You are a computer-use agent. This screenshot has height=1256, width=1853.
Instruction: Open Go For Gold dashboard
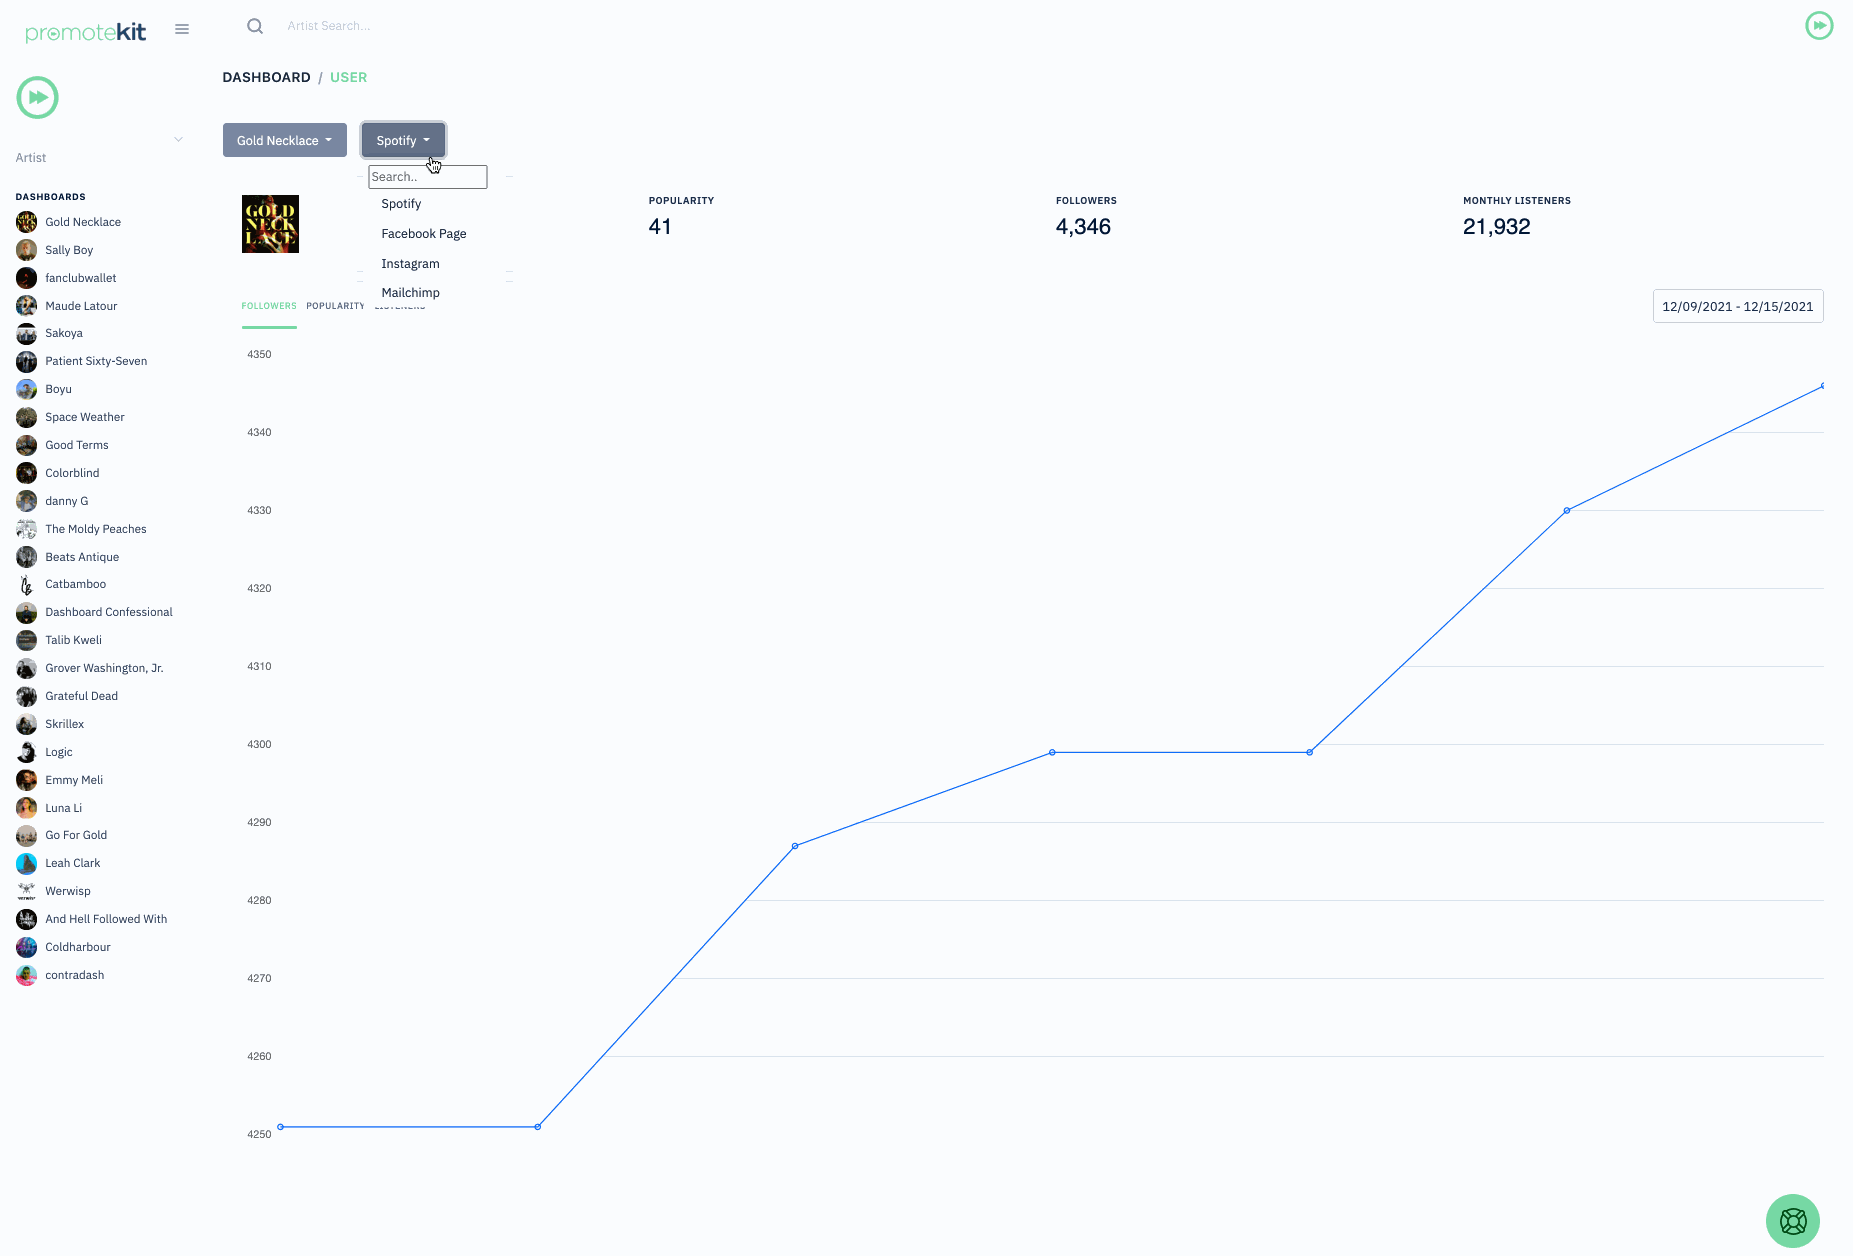tap(76, 835)
